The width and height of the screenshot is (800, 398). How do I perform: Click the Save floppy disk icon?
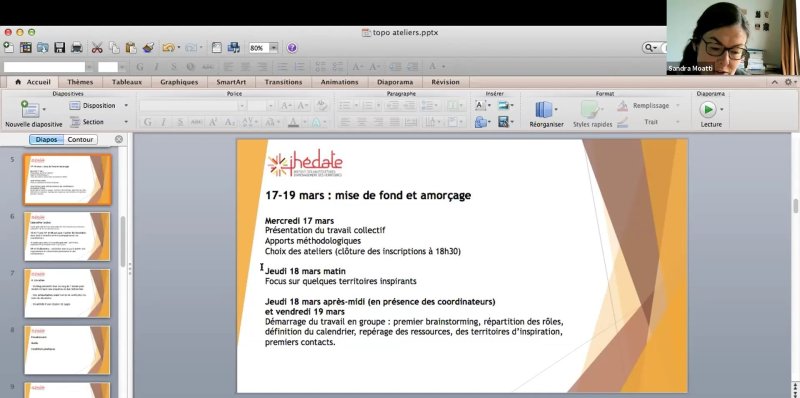point(60,48)
